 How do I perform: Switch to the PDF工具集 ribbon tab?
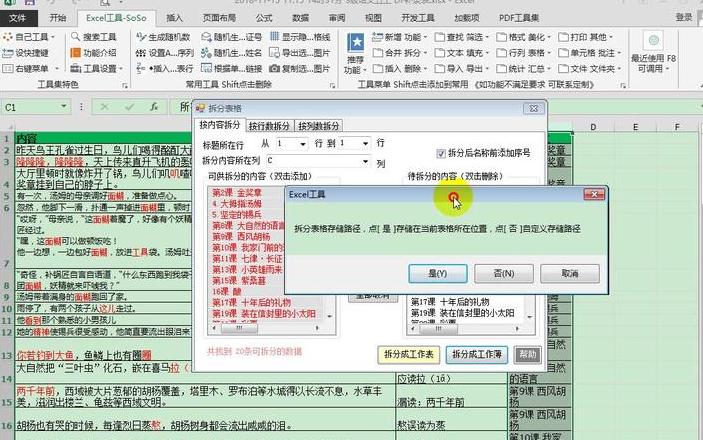[519, 18]
